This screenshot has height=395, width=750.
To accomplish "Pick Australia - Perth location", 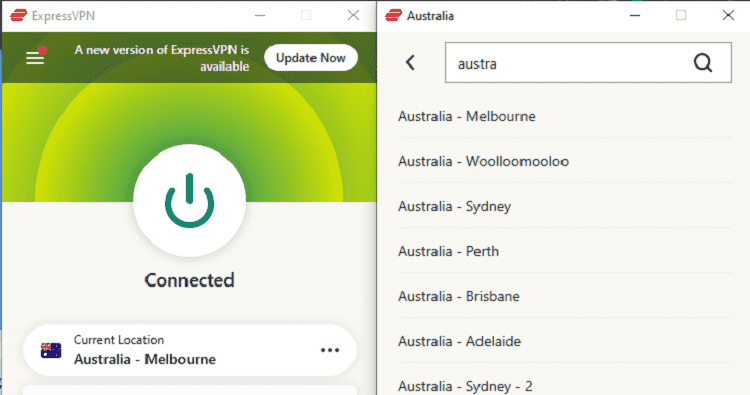I will coord(565,251).
